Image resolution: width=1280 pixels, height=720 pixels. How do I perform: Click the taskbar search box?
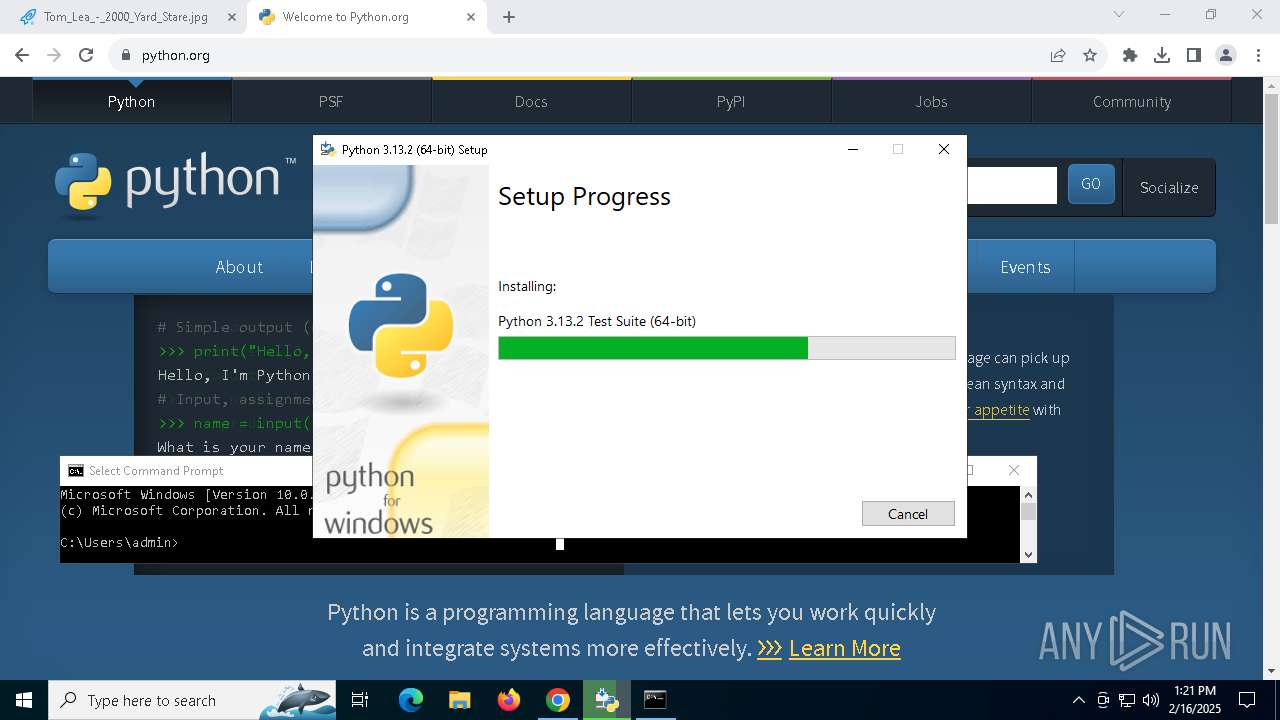point(192,700)
